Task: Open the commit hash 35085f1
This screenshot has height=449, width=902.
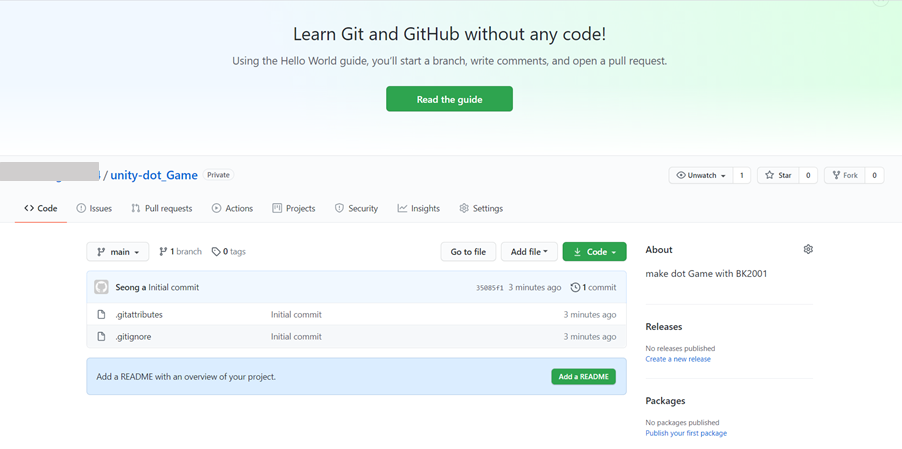Action: click(x=490, y=287)
